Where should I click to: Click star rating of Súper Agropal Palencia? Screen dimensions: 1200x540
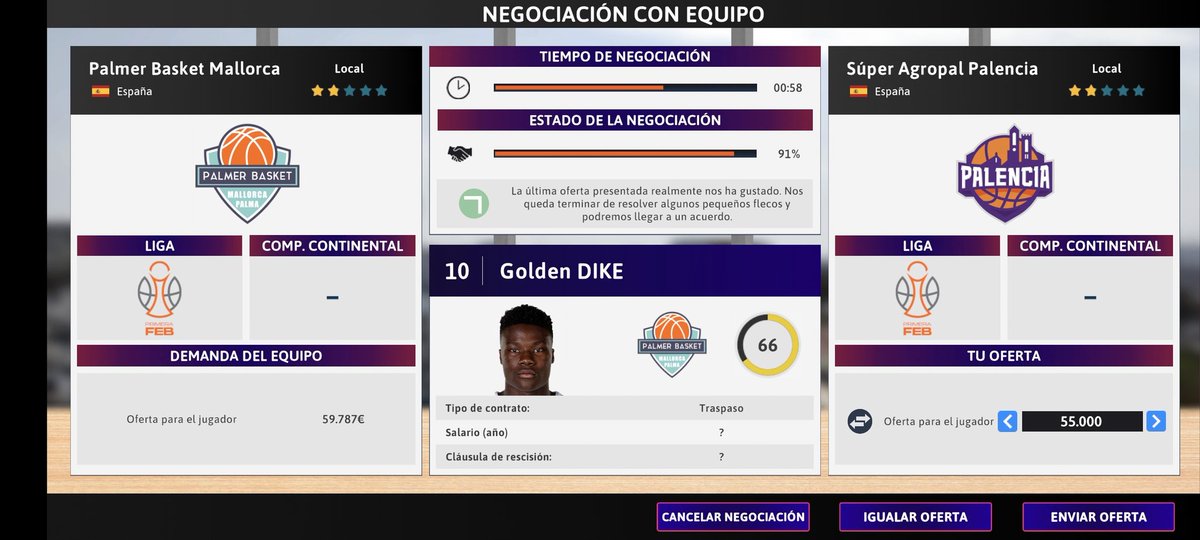tap(1107, 90)
